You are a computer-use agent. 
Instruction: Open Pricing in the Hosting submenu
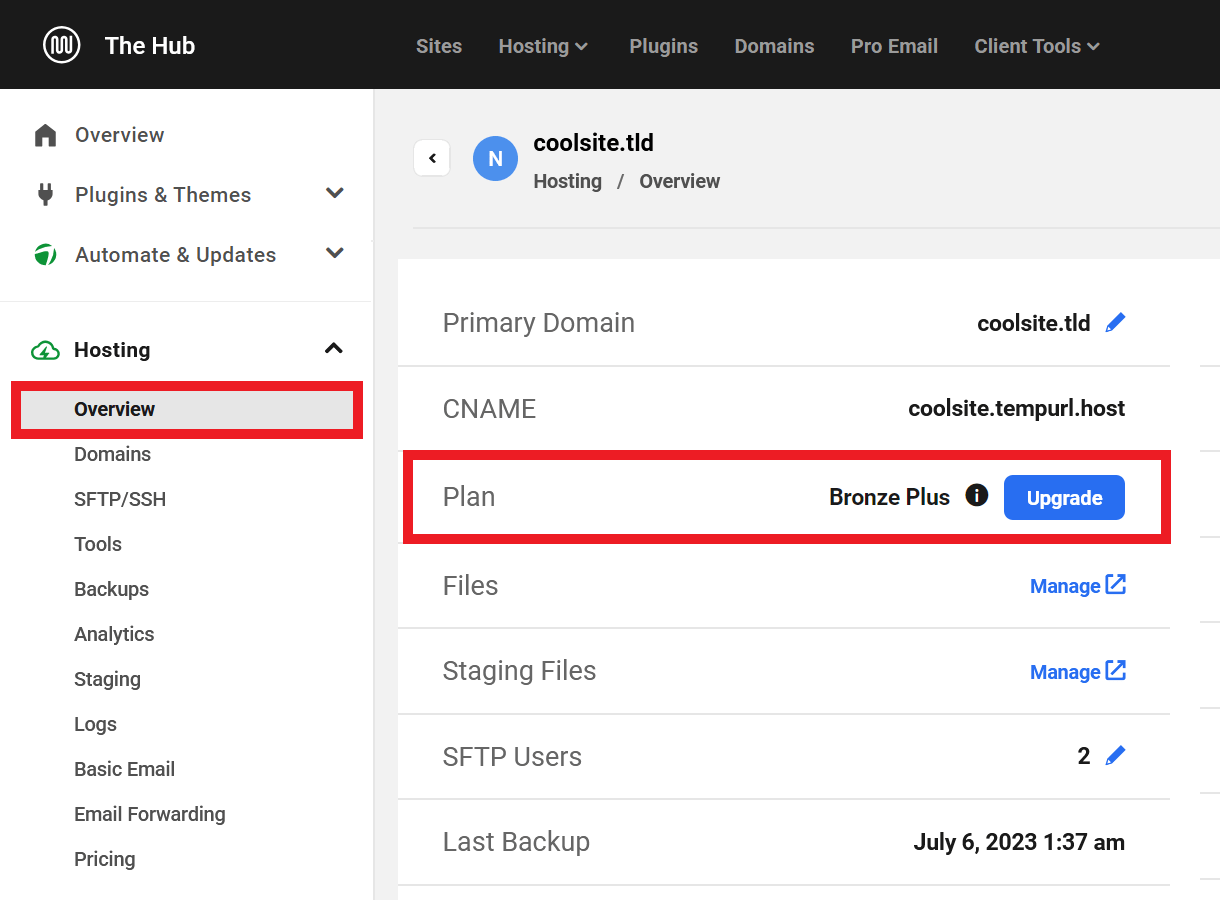[x=104, y=859]
